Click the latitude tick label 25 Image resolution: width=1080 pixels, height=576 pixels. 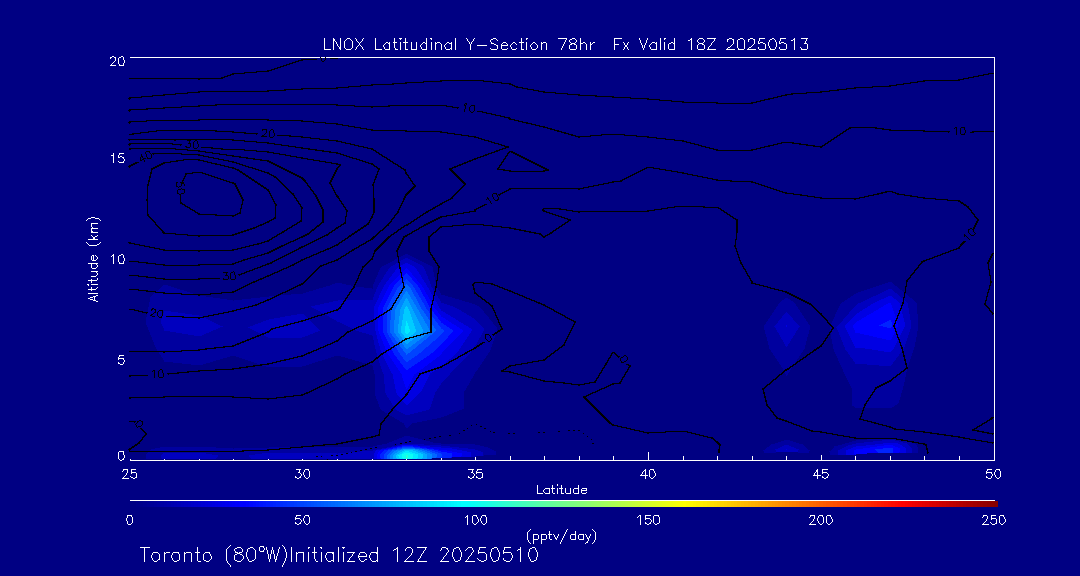point(129,474)
